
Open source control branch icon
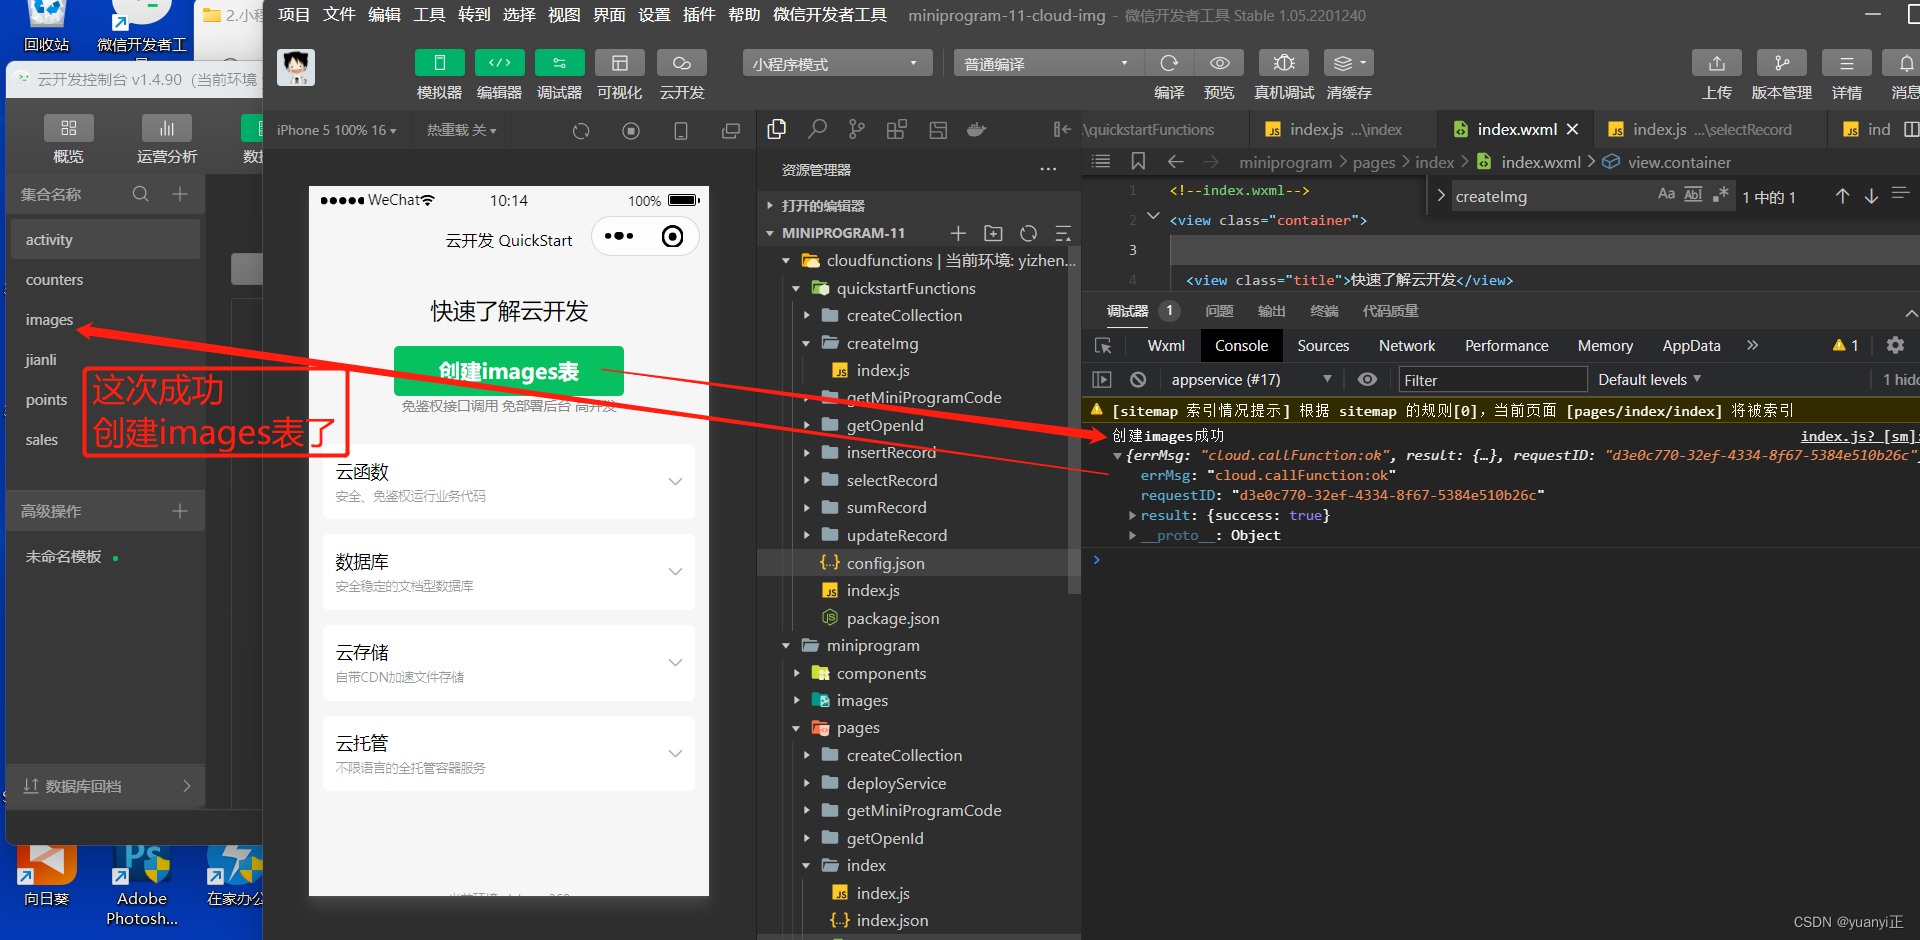tap(856, 129)
